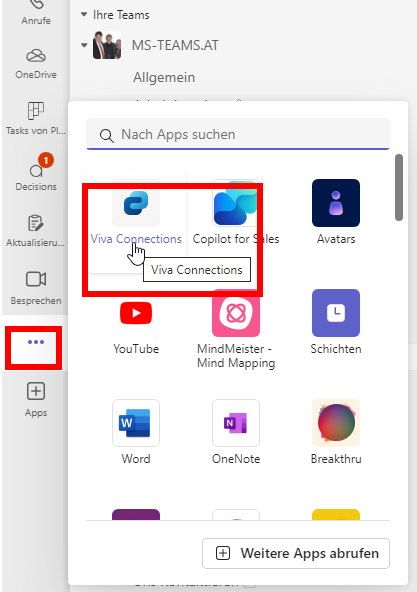Select the MS-TEAMS.AT team avatar
Screen dimensions: 417x592
point(107,45)
